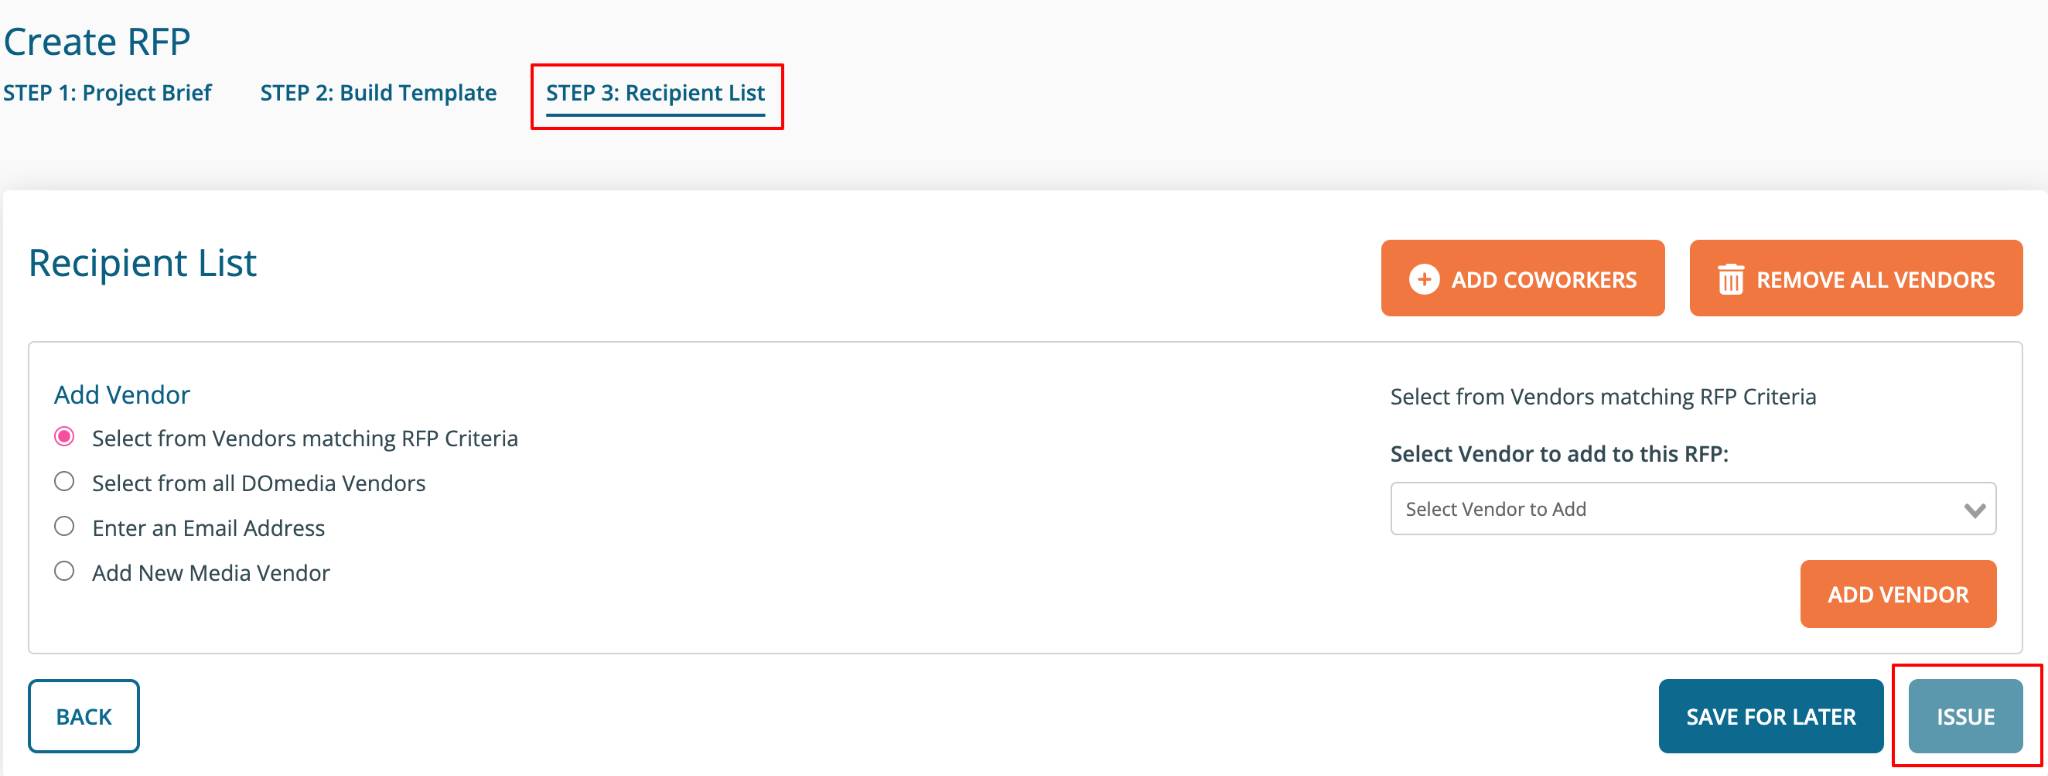2048x776 pixels.
Task: Click REMOVE ALL VENDORS button label
Action: 1875,280
